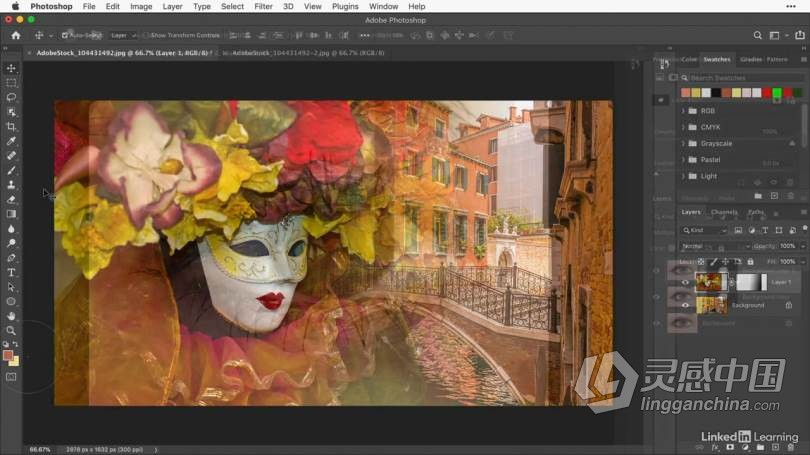Select the Background layer thumbnail
The width and height of the screenshot is (810, 455).
(x=711, y=305)
